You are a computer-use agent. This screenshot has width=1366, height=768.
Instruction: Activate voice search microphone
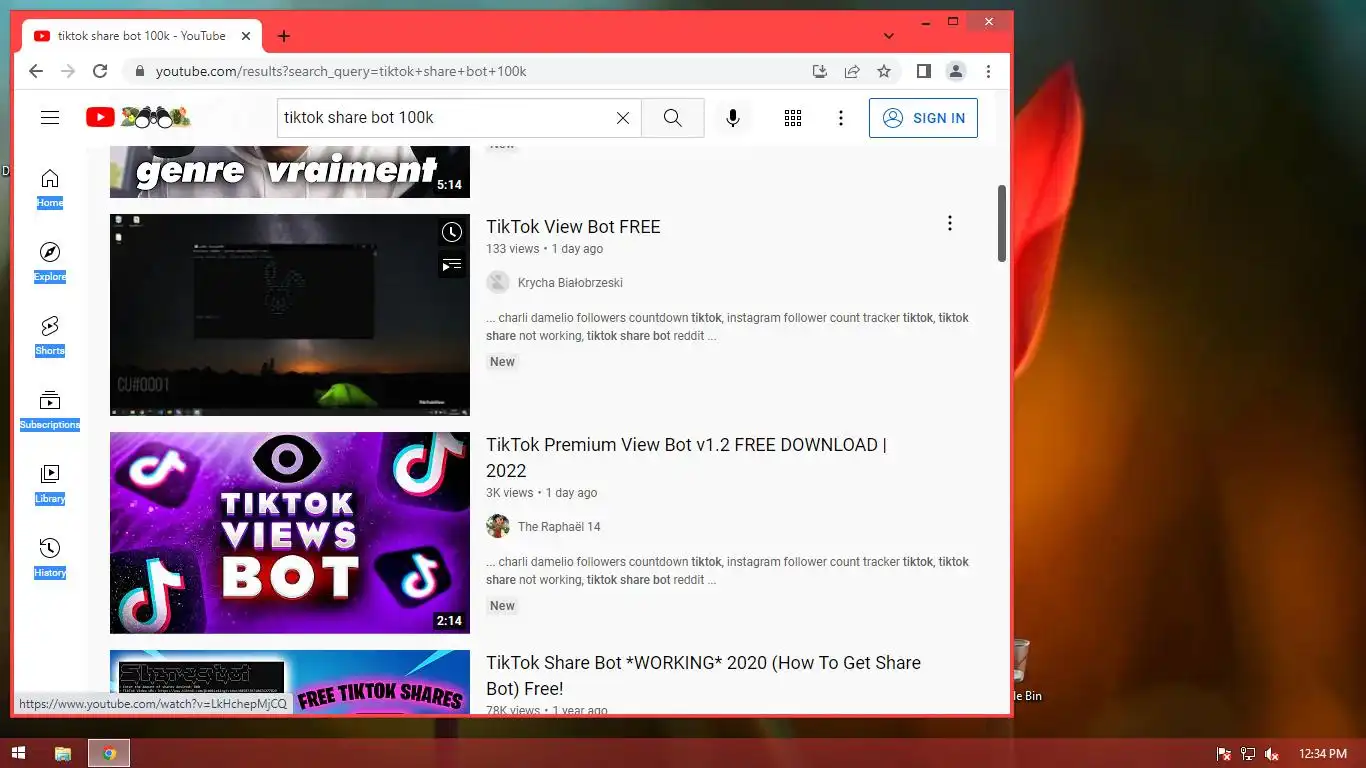pyautogui.click(x=733, y=118)
